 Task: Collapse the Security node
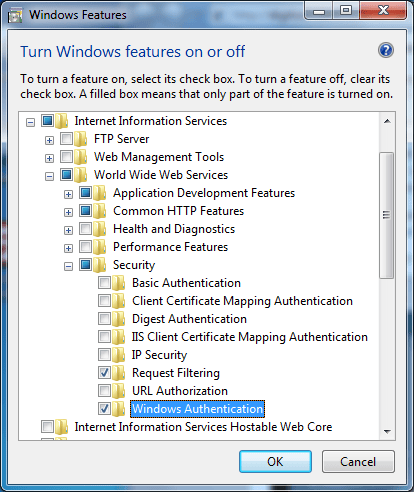click(x=68, y=266)
